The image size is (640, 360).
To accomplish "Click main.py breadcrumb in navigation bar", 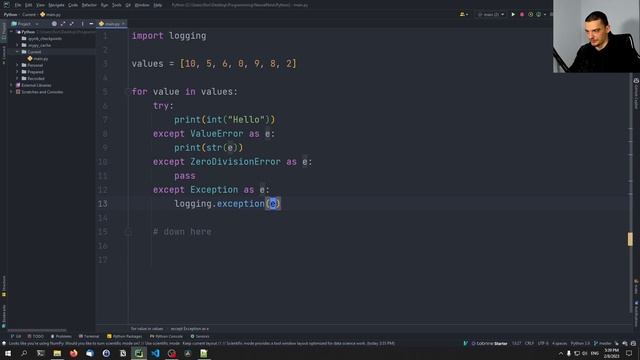I will tap(50, 14).
